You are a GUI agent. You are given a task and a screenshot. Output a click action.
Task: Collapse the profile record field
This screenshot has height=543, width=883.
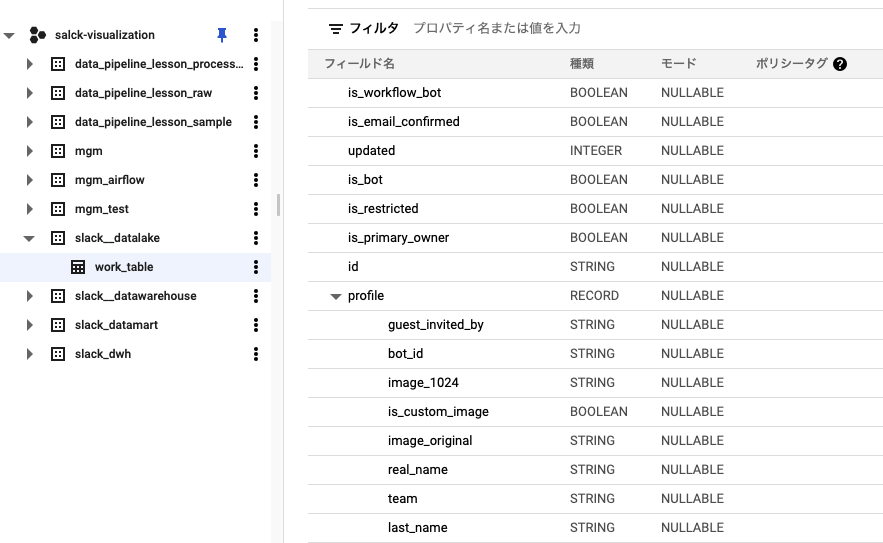point(336,296)
